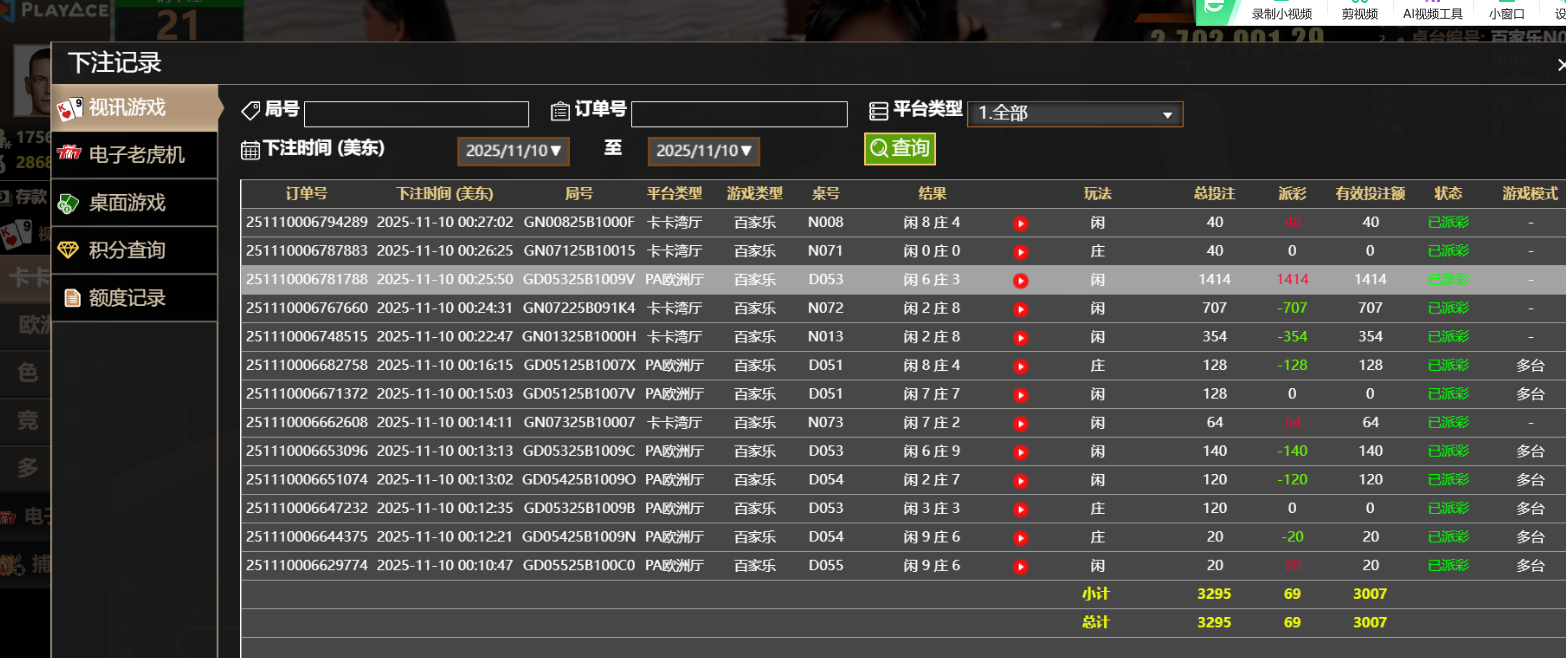Click replay icon for order 251110006629774
The width and height of the screenshot is (1566, 658).
(x=1020, y=567)
